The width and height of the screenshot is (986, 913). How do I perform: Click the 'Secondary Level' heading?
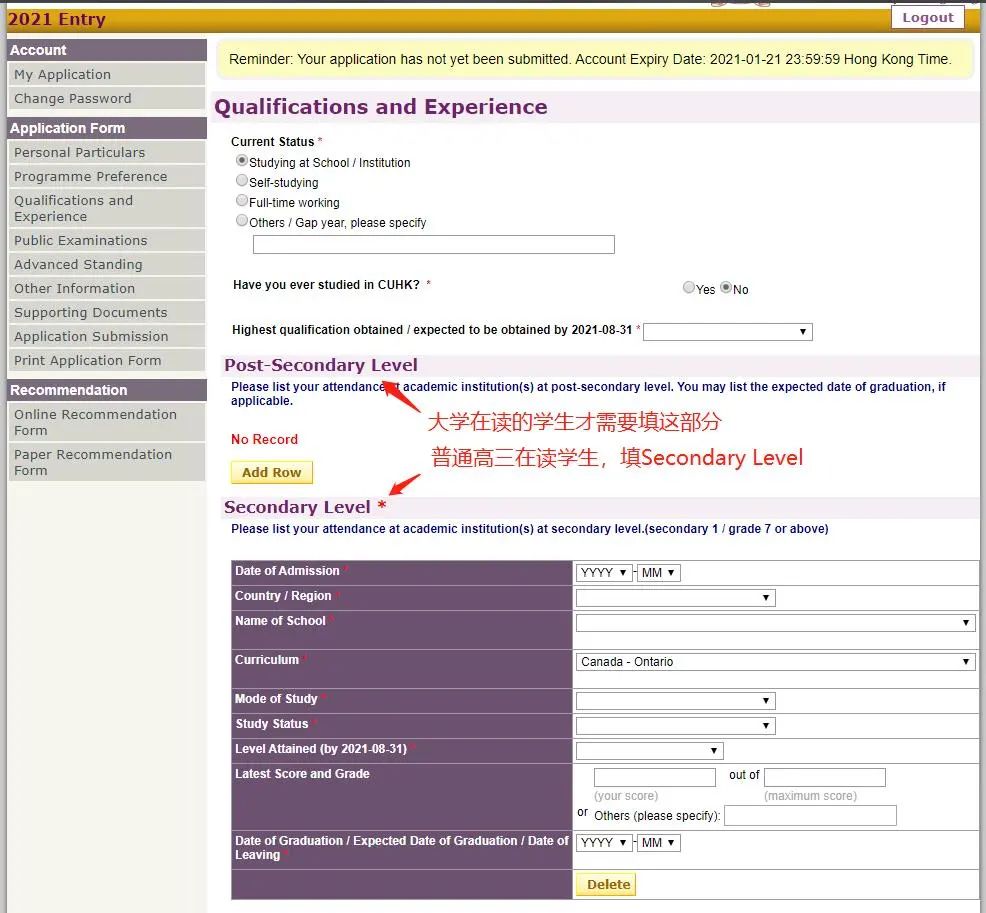pos(297,507)
